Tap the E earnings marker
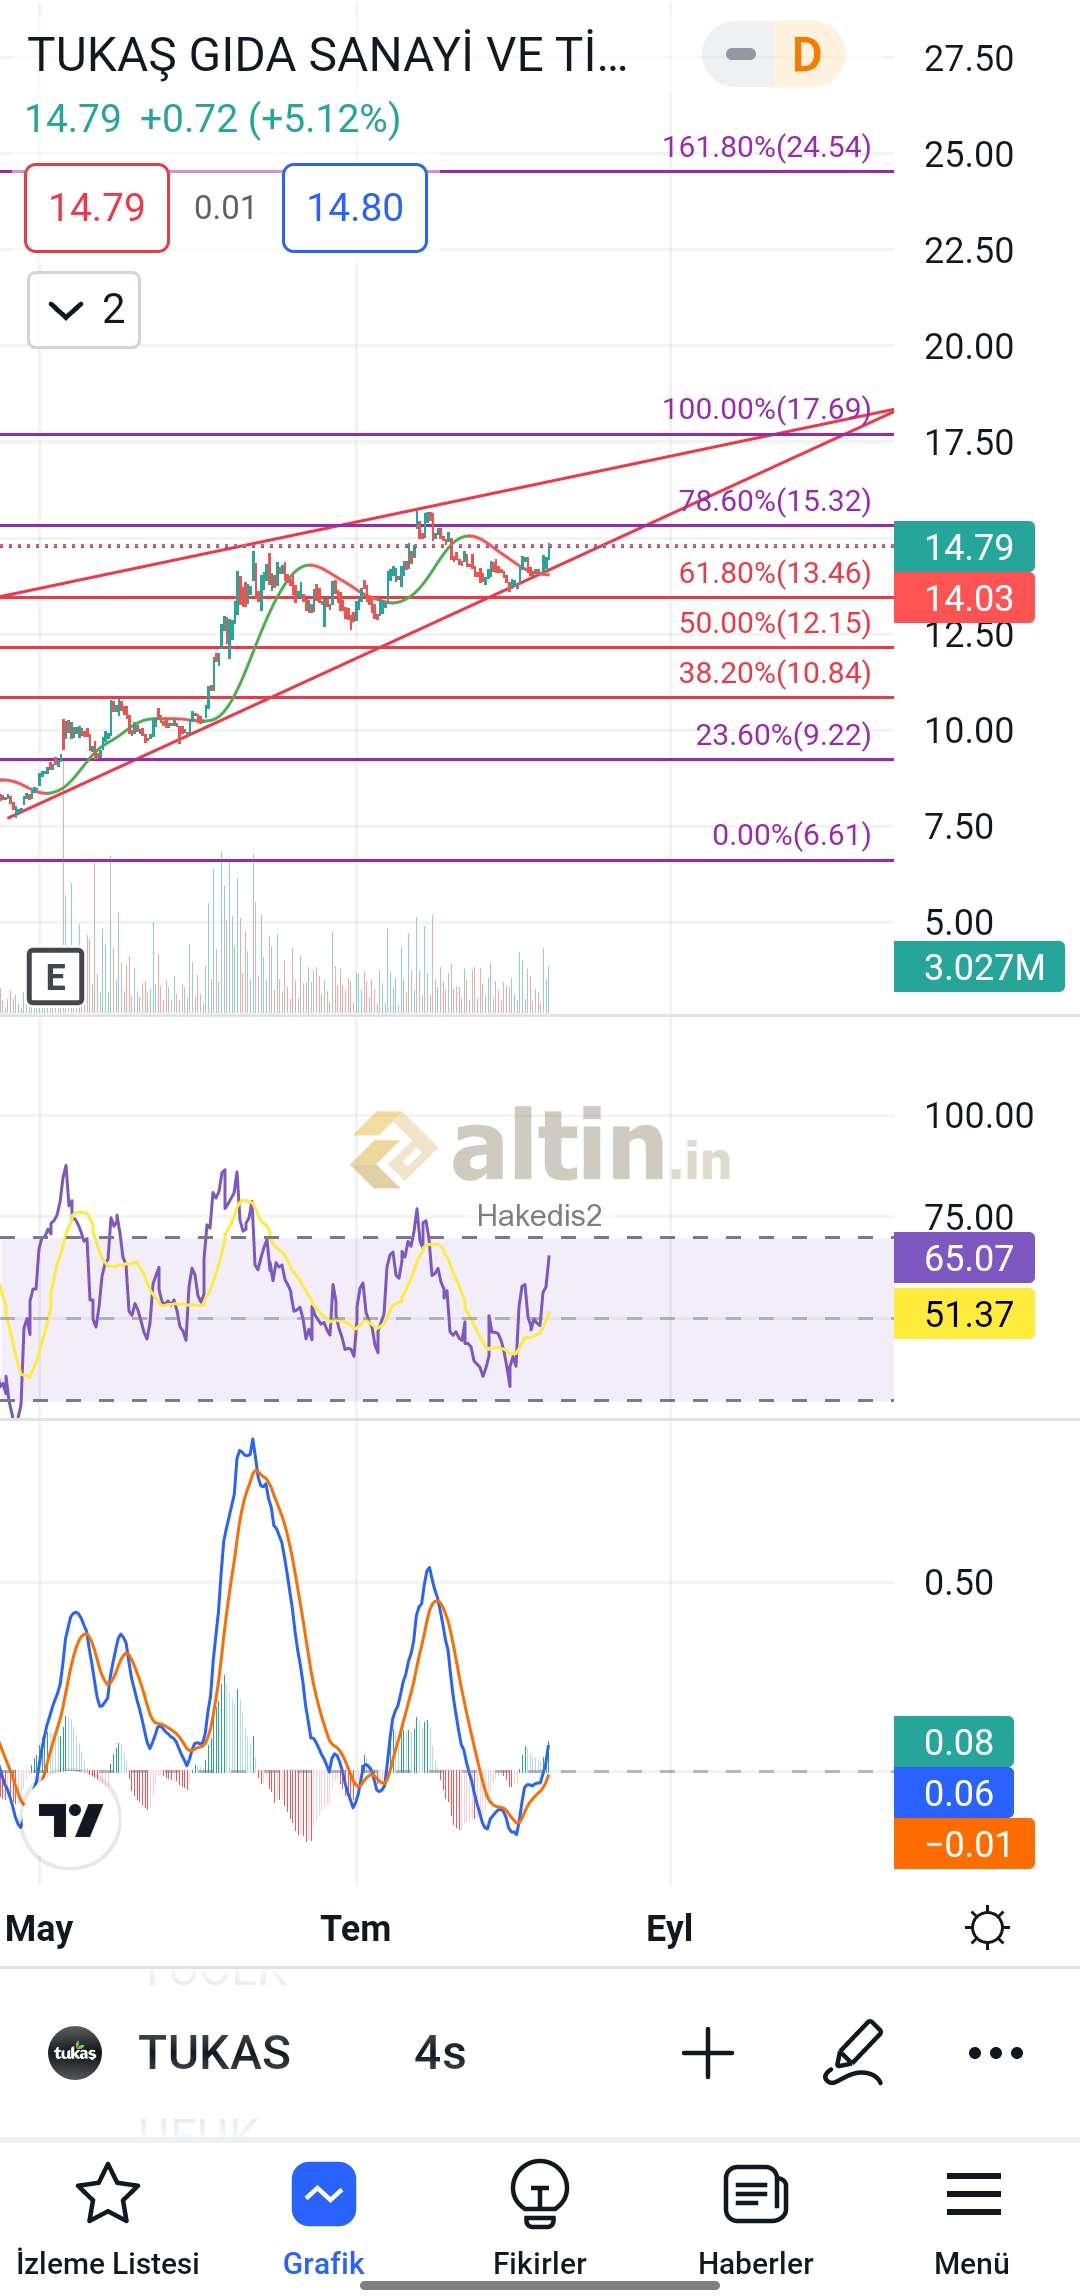Screen dimensions: 1080x2296 [55, 976]
